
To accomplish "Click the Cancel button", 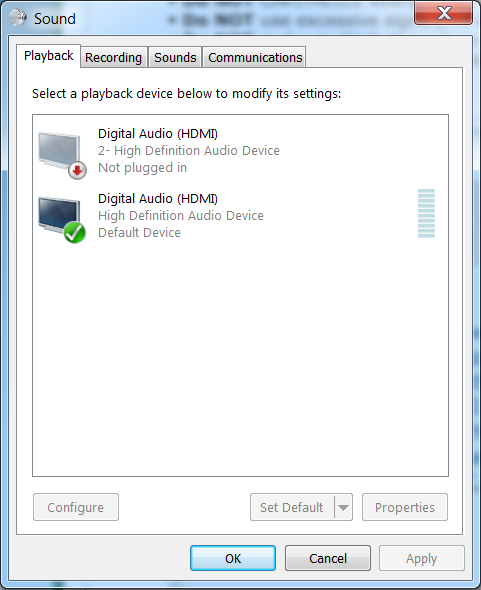I will tap(328, 558).
